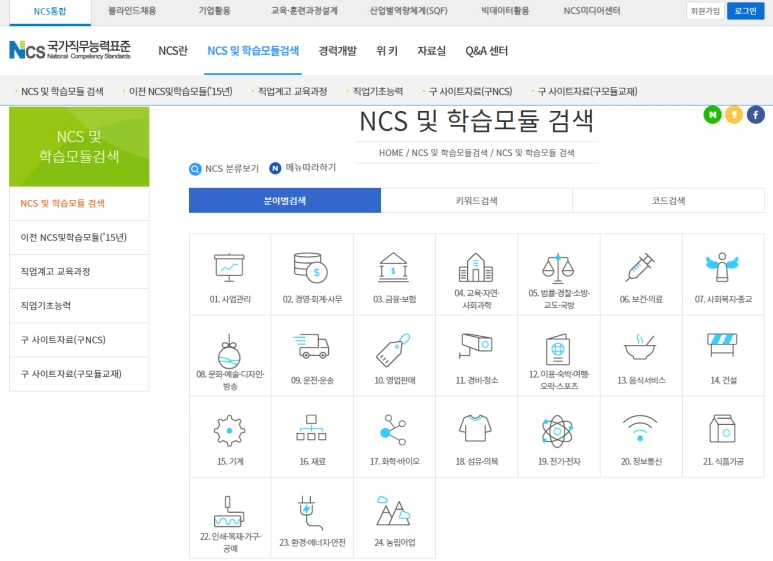Choose the 04. 교육·자연·사회과학 school icon
Viewport: 773px width, 561px height.
tap(476, 268)
